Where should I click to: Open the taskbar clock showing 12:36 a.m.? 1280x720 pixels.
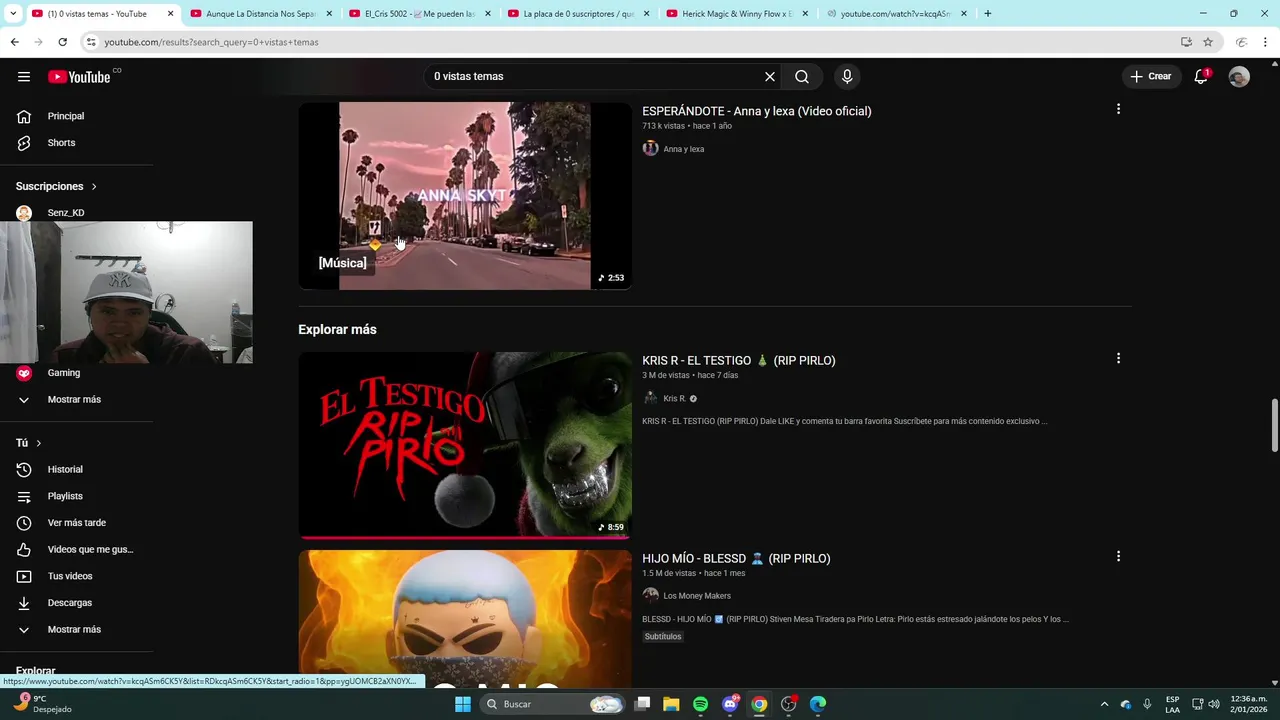1249,704
